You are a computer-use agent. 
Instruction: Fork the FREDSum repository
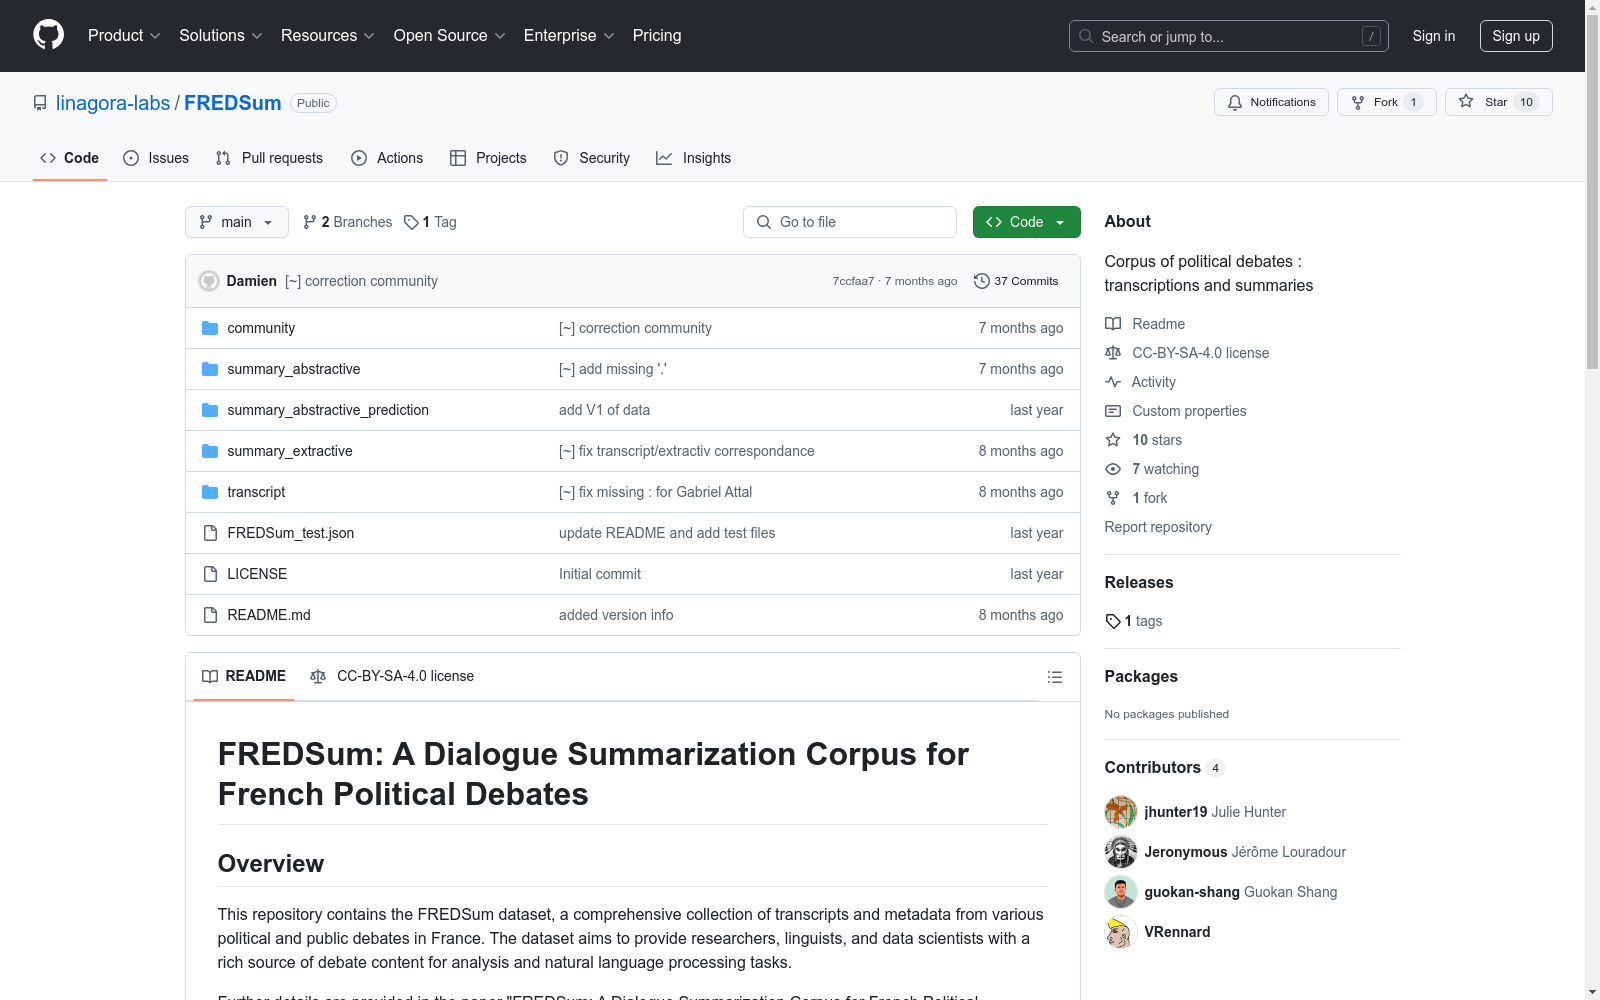[1386, 102]
